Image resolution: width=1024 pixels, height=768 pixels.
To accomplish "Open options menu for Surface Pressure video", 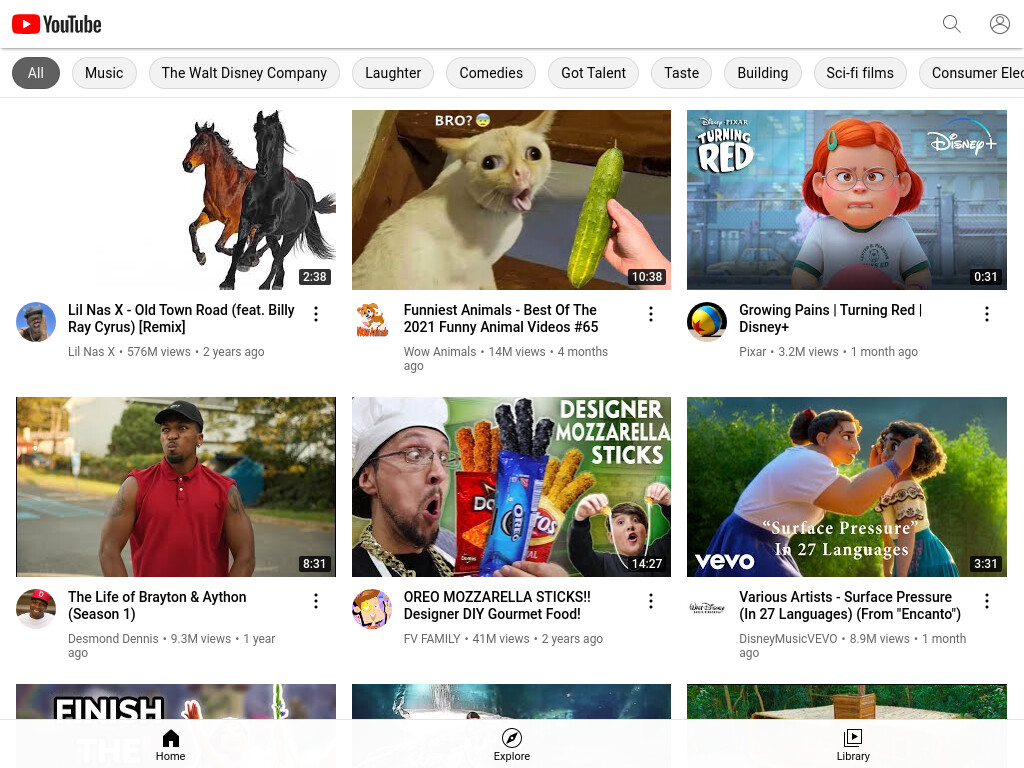I will [x=987, y=601].
